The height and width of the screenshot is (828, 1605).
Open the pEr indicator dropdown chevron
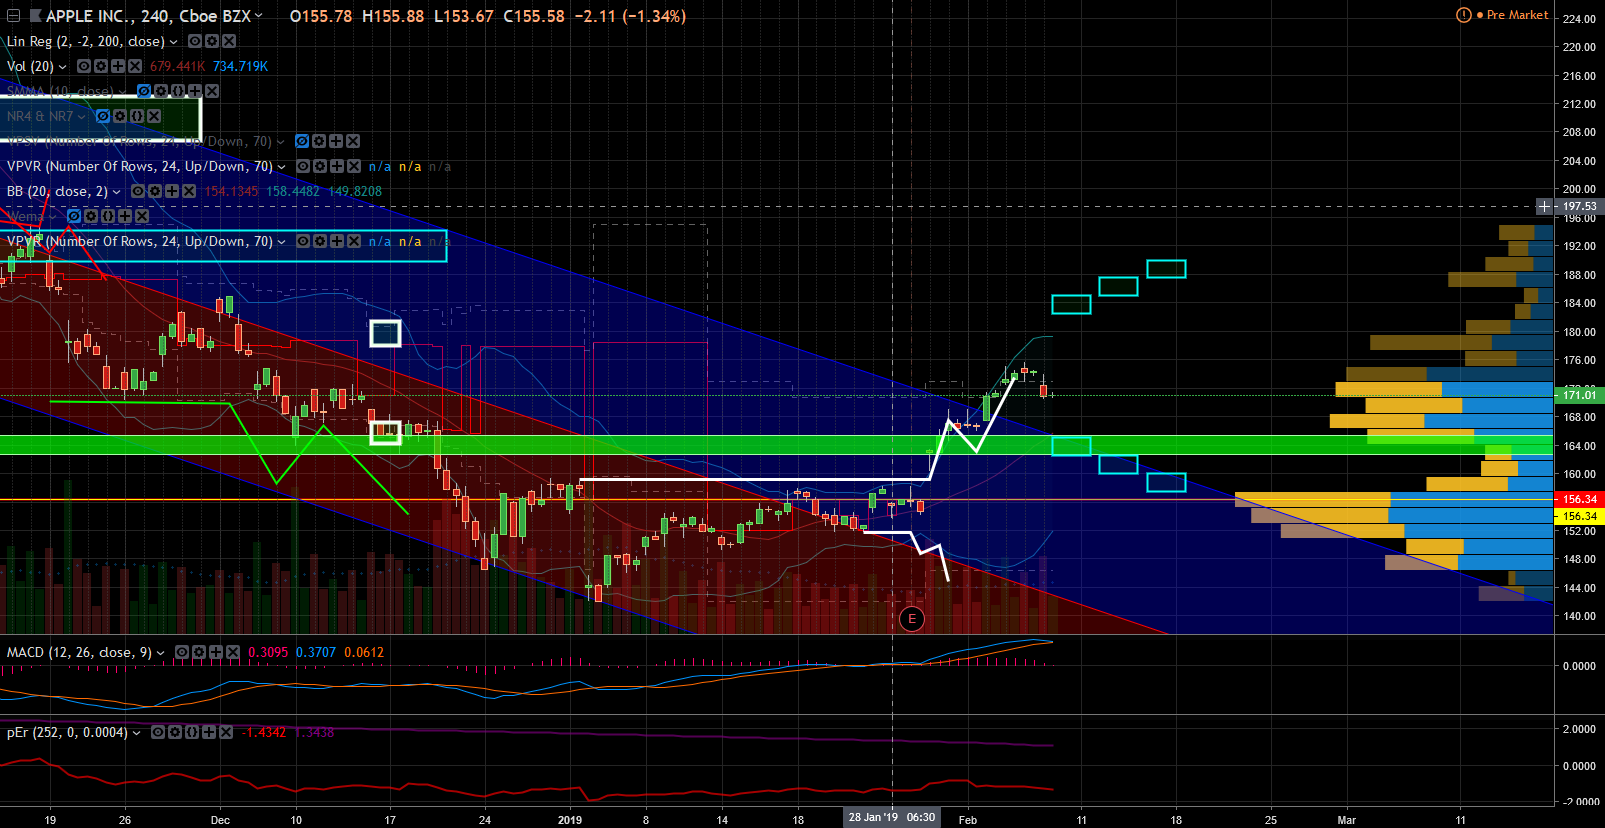pos(137,732)
